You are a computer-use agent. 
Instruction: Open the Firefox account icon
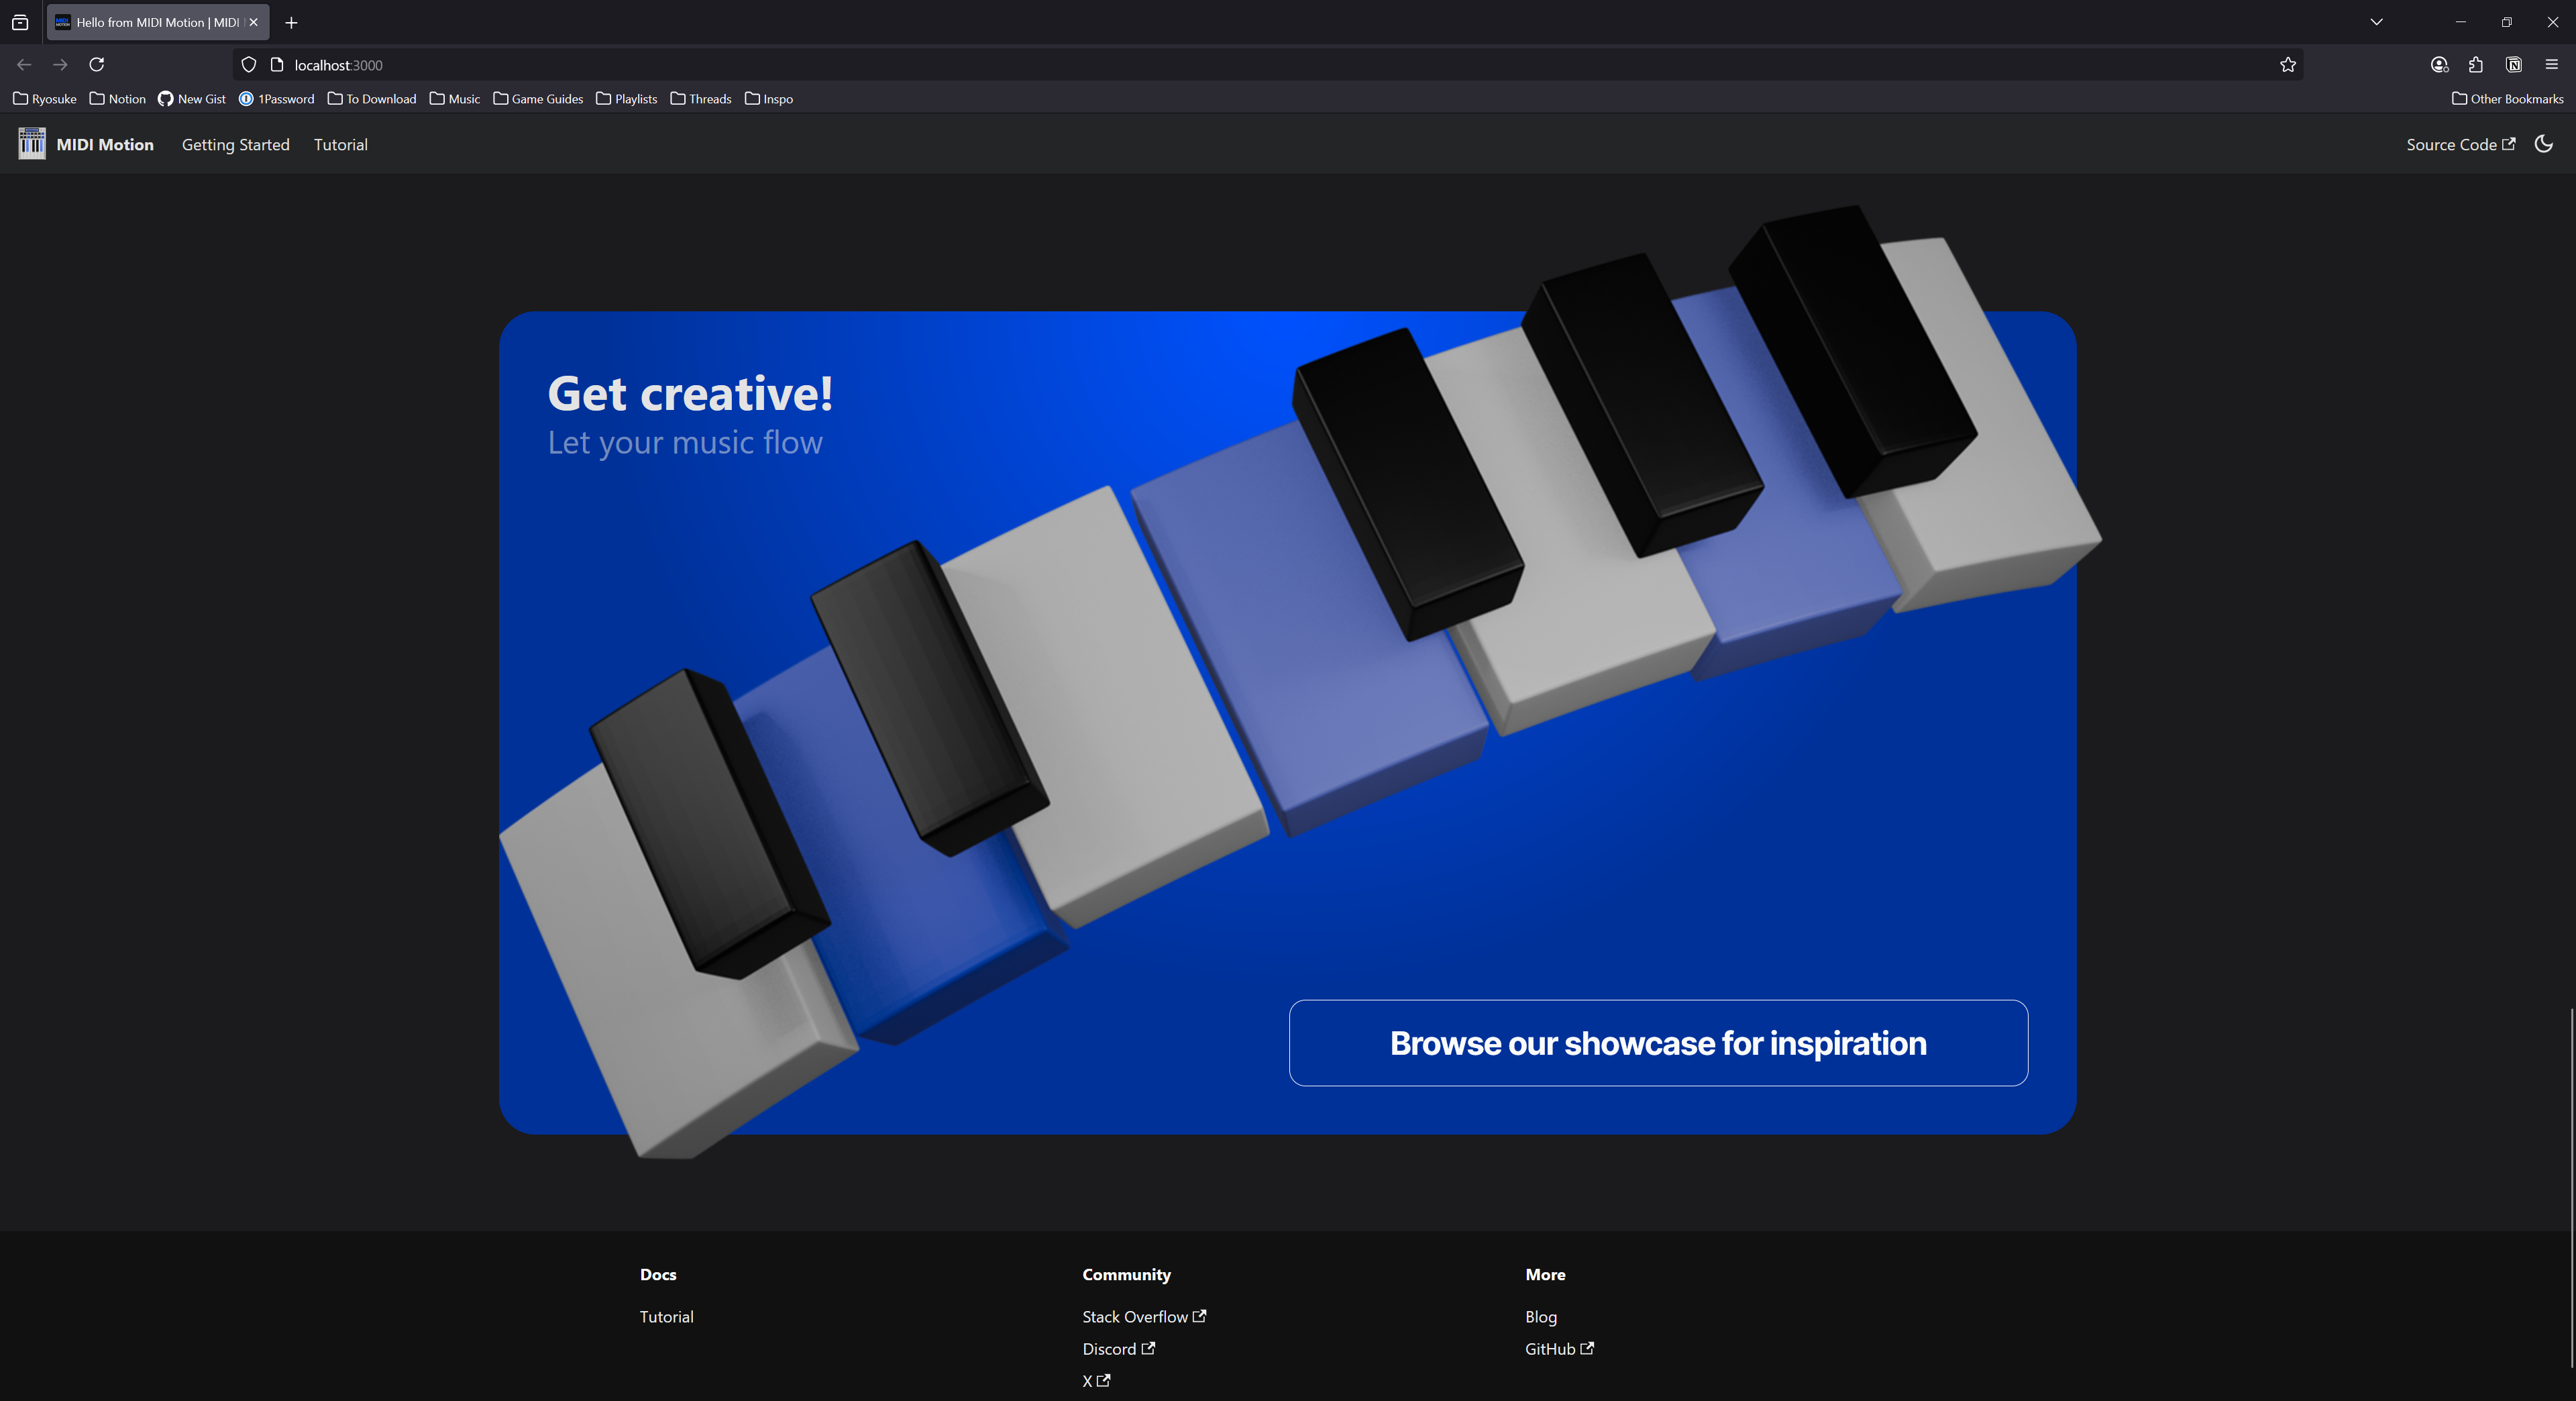2439,65
